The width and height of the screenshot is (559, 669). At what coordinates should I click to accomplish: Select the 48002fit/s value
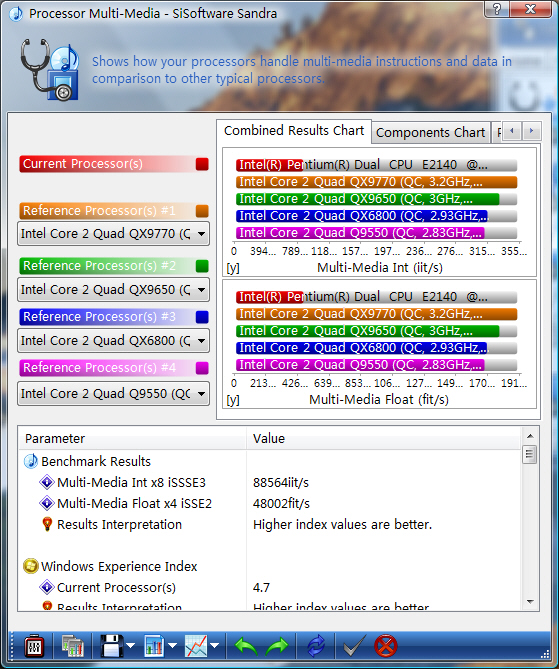pos(281,504)
